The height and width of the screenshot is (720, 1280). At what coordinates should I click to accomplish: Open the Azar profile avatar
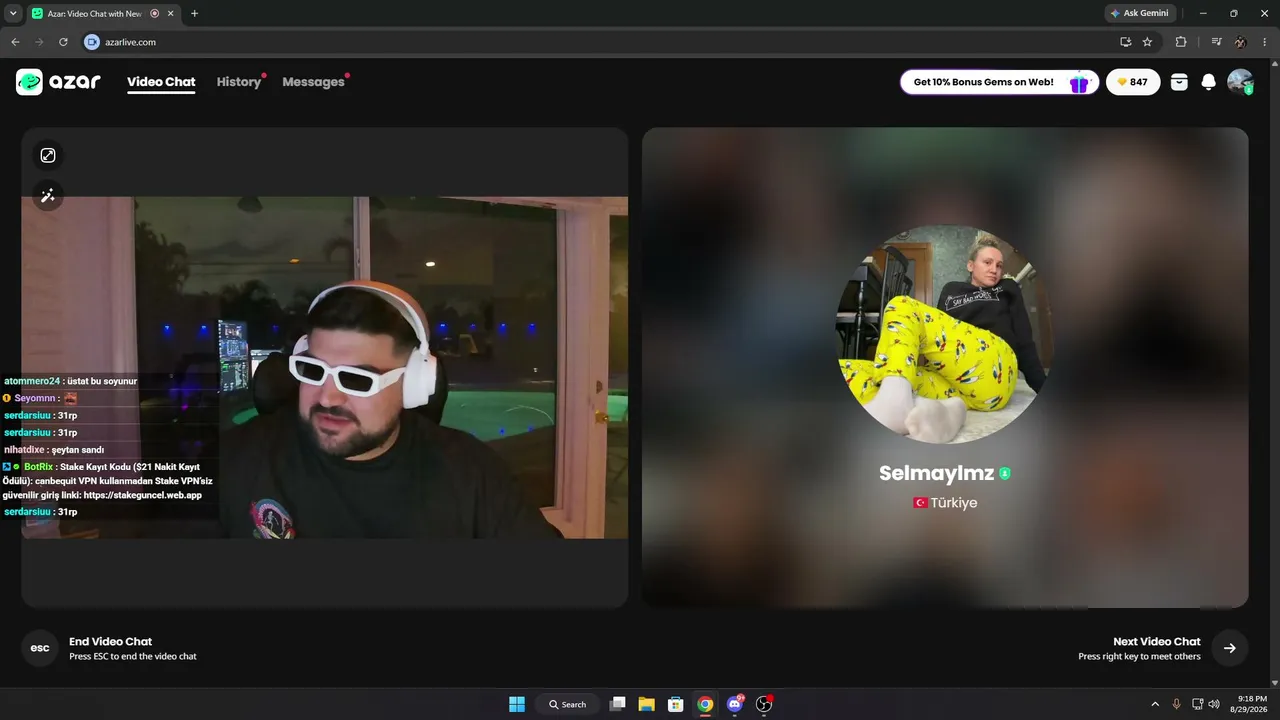[1240, 82]
